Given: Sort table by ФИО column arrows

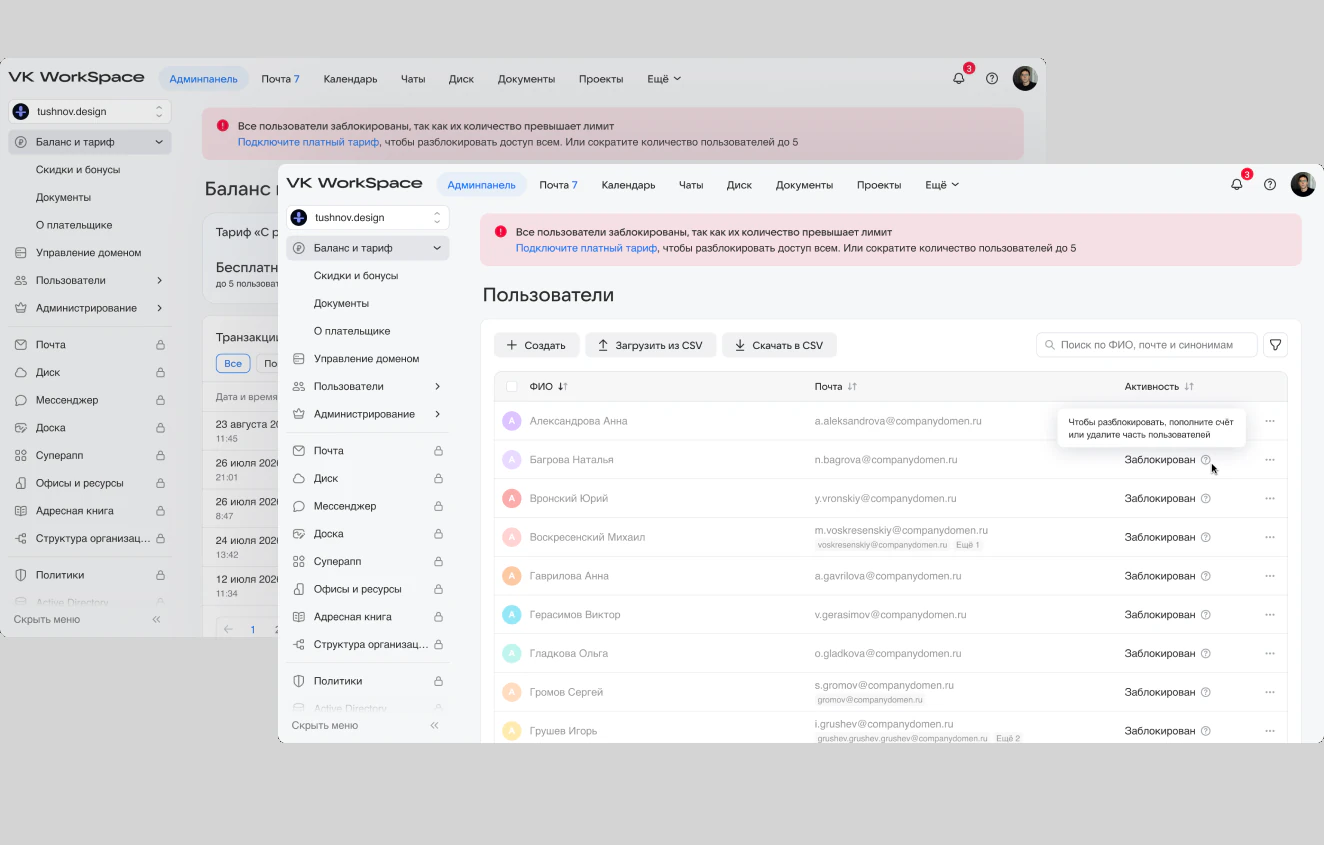Looking at the screenshot, I should tap(562, 386).
